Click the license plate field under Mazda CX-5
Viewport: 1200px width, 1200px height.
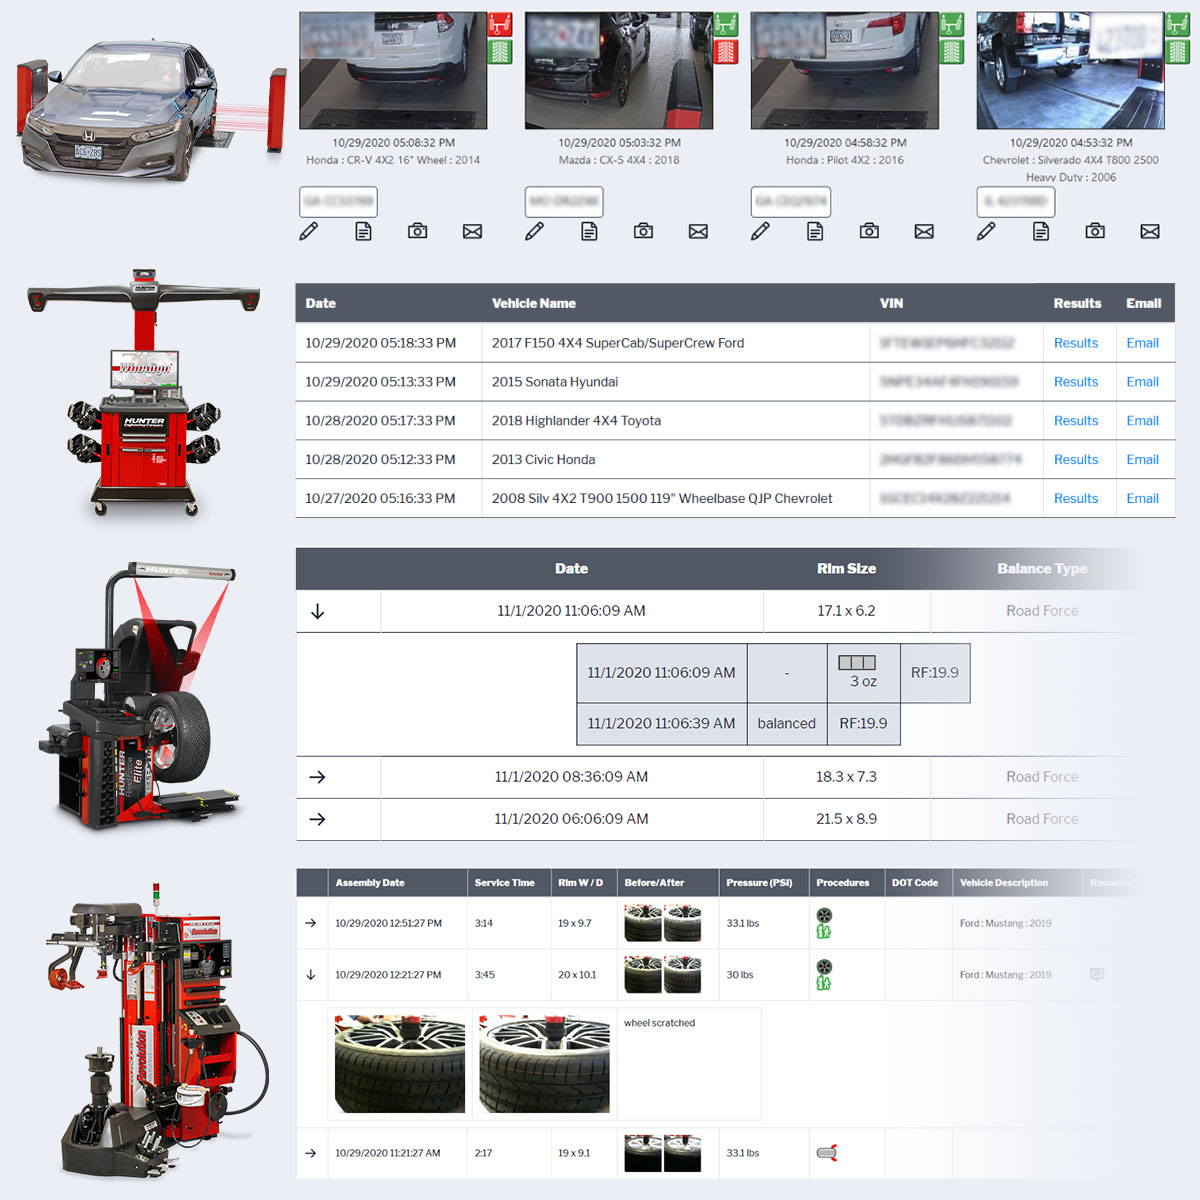click(x=564, y=201)
